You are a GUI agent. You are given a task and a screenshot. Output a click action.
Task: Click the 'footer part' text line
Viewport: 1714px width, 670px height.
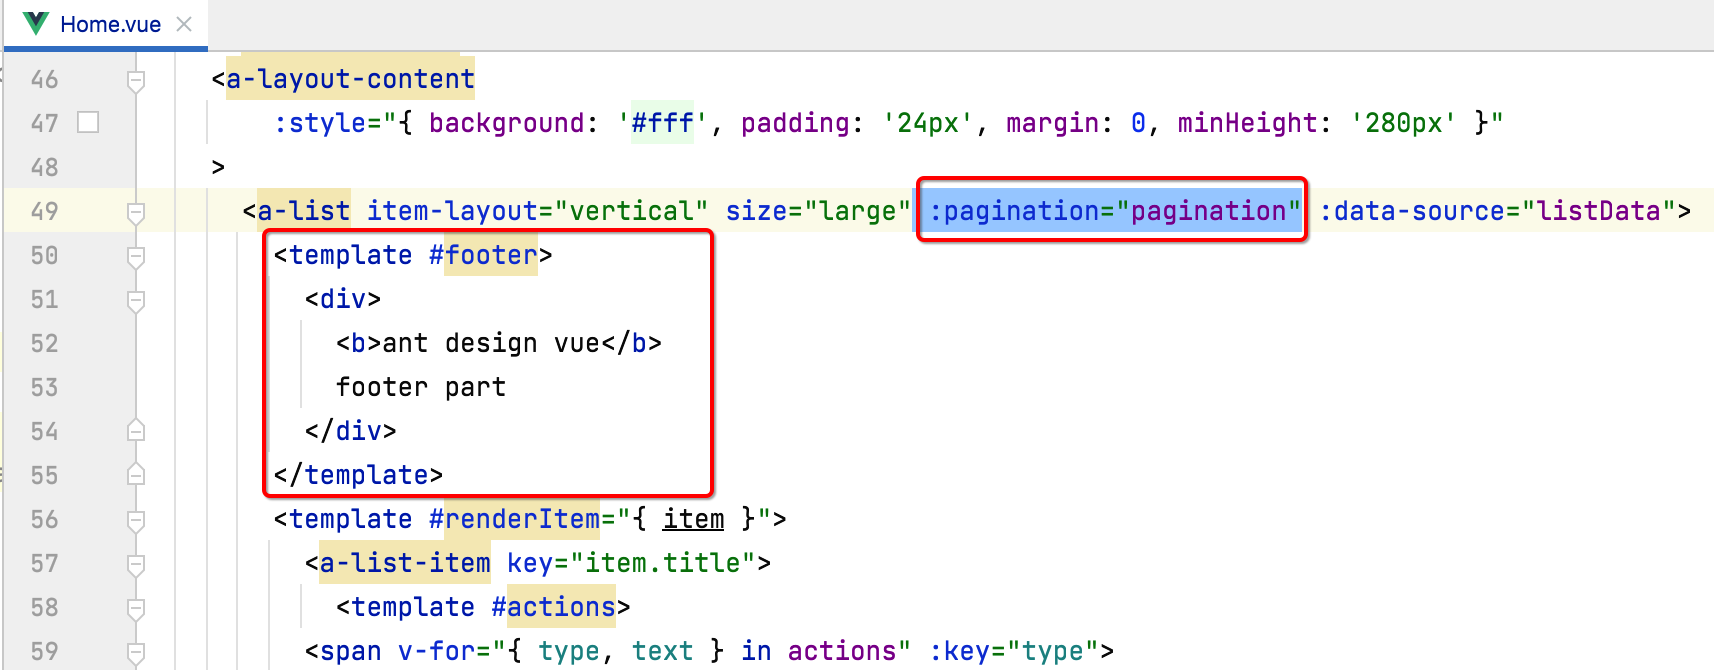point(421,387)
